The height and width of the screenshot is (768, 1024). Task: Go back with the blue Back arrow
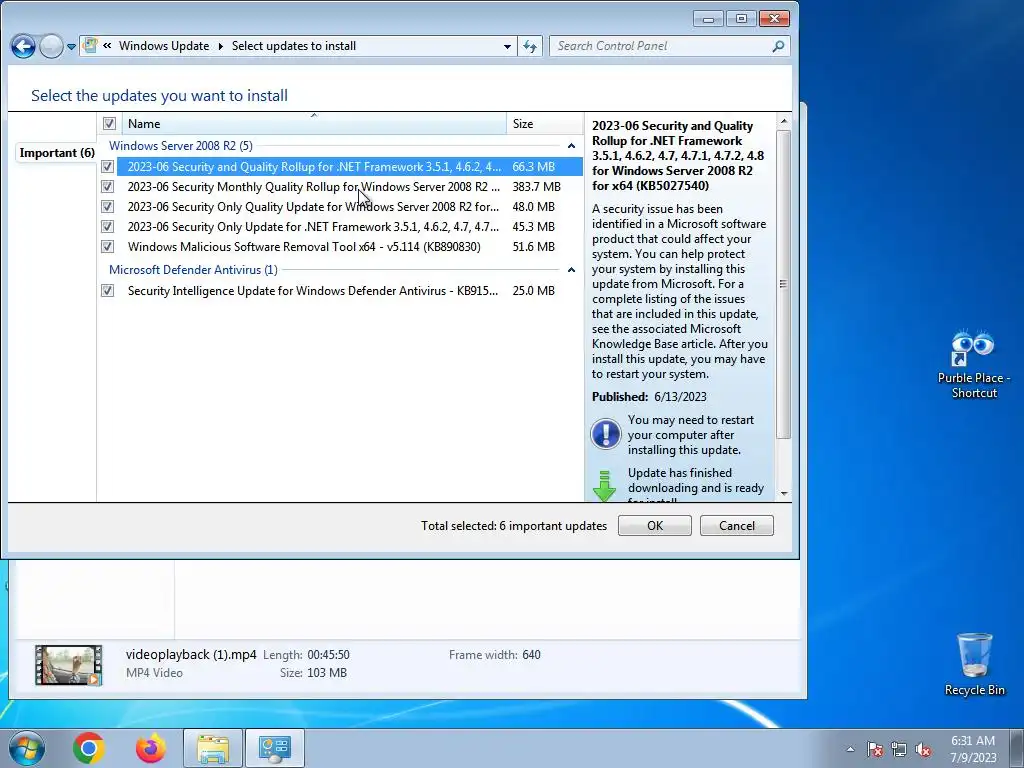(x=23, y=46)
